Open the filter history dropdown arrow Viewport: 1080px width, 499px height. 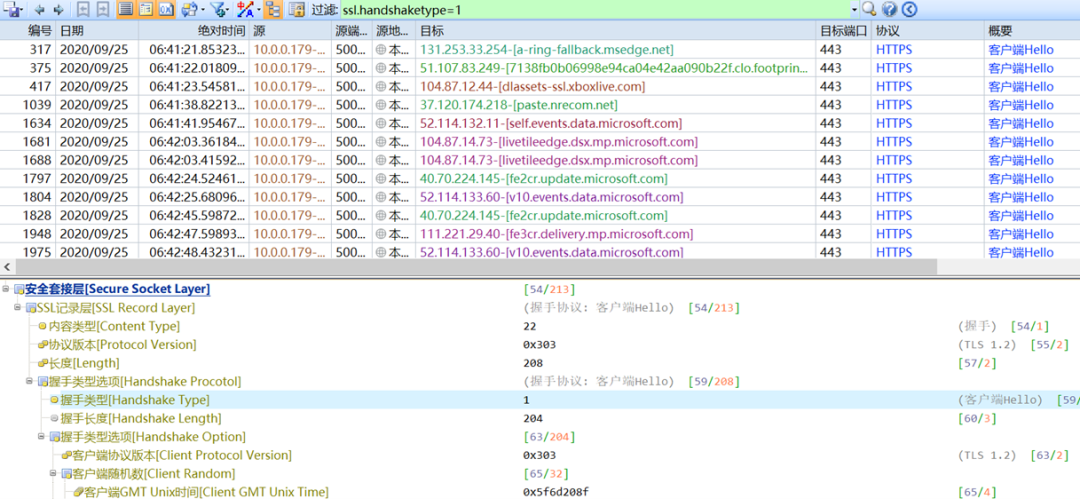(x=854, y=10)
